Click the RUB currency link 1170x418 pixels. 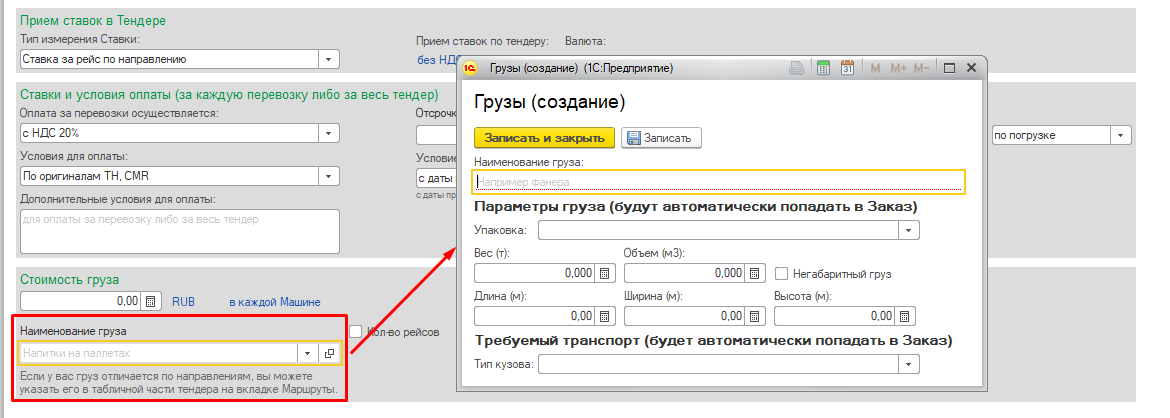[184, 302]
